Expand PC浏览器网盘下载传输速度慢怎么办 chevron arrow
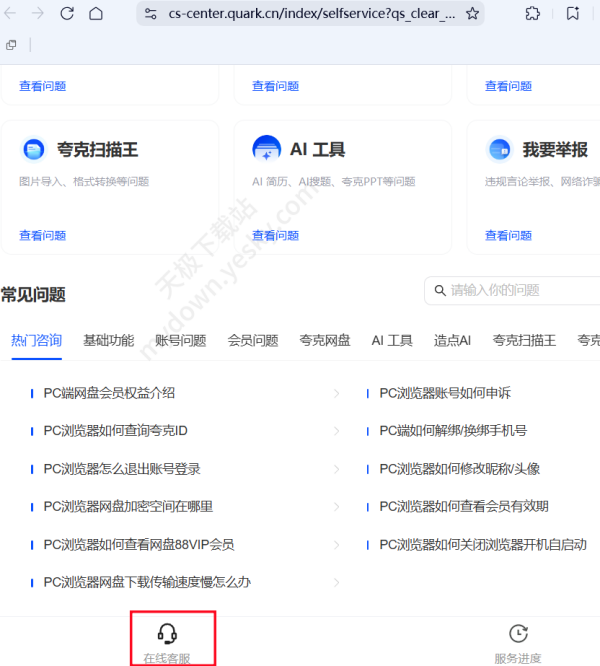Image resolution: width=600 pixels, height=666 pixels. 336,582
